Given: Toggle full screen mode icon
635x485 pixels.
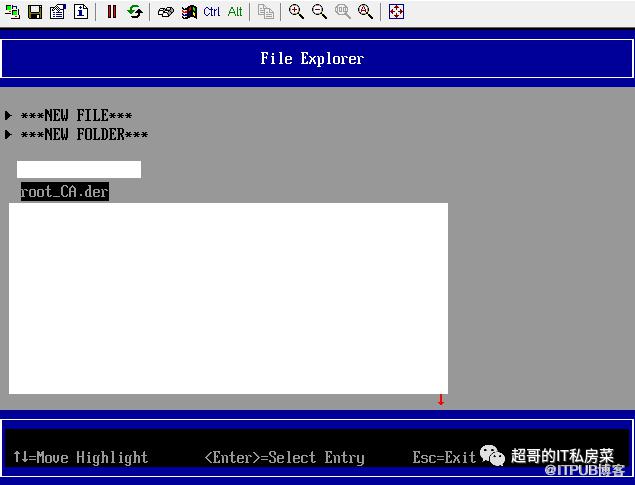Looking at the screenshot, I should 396,12.
